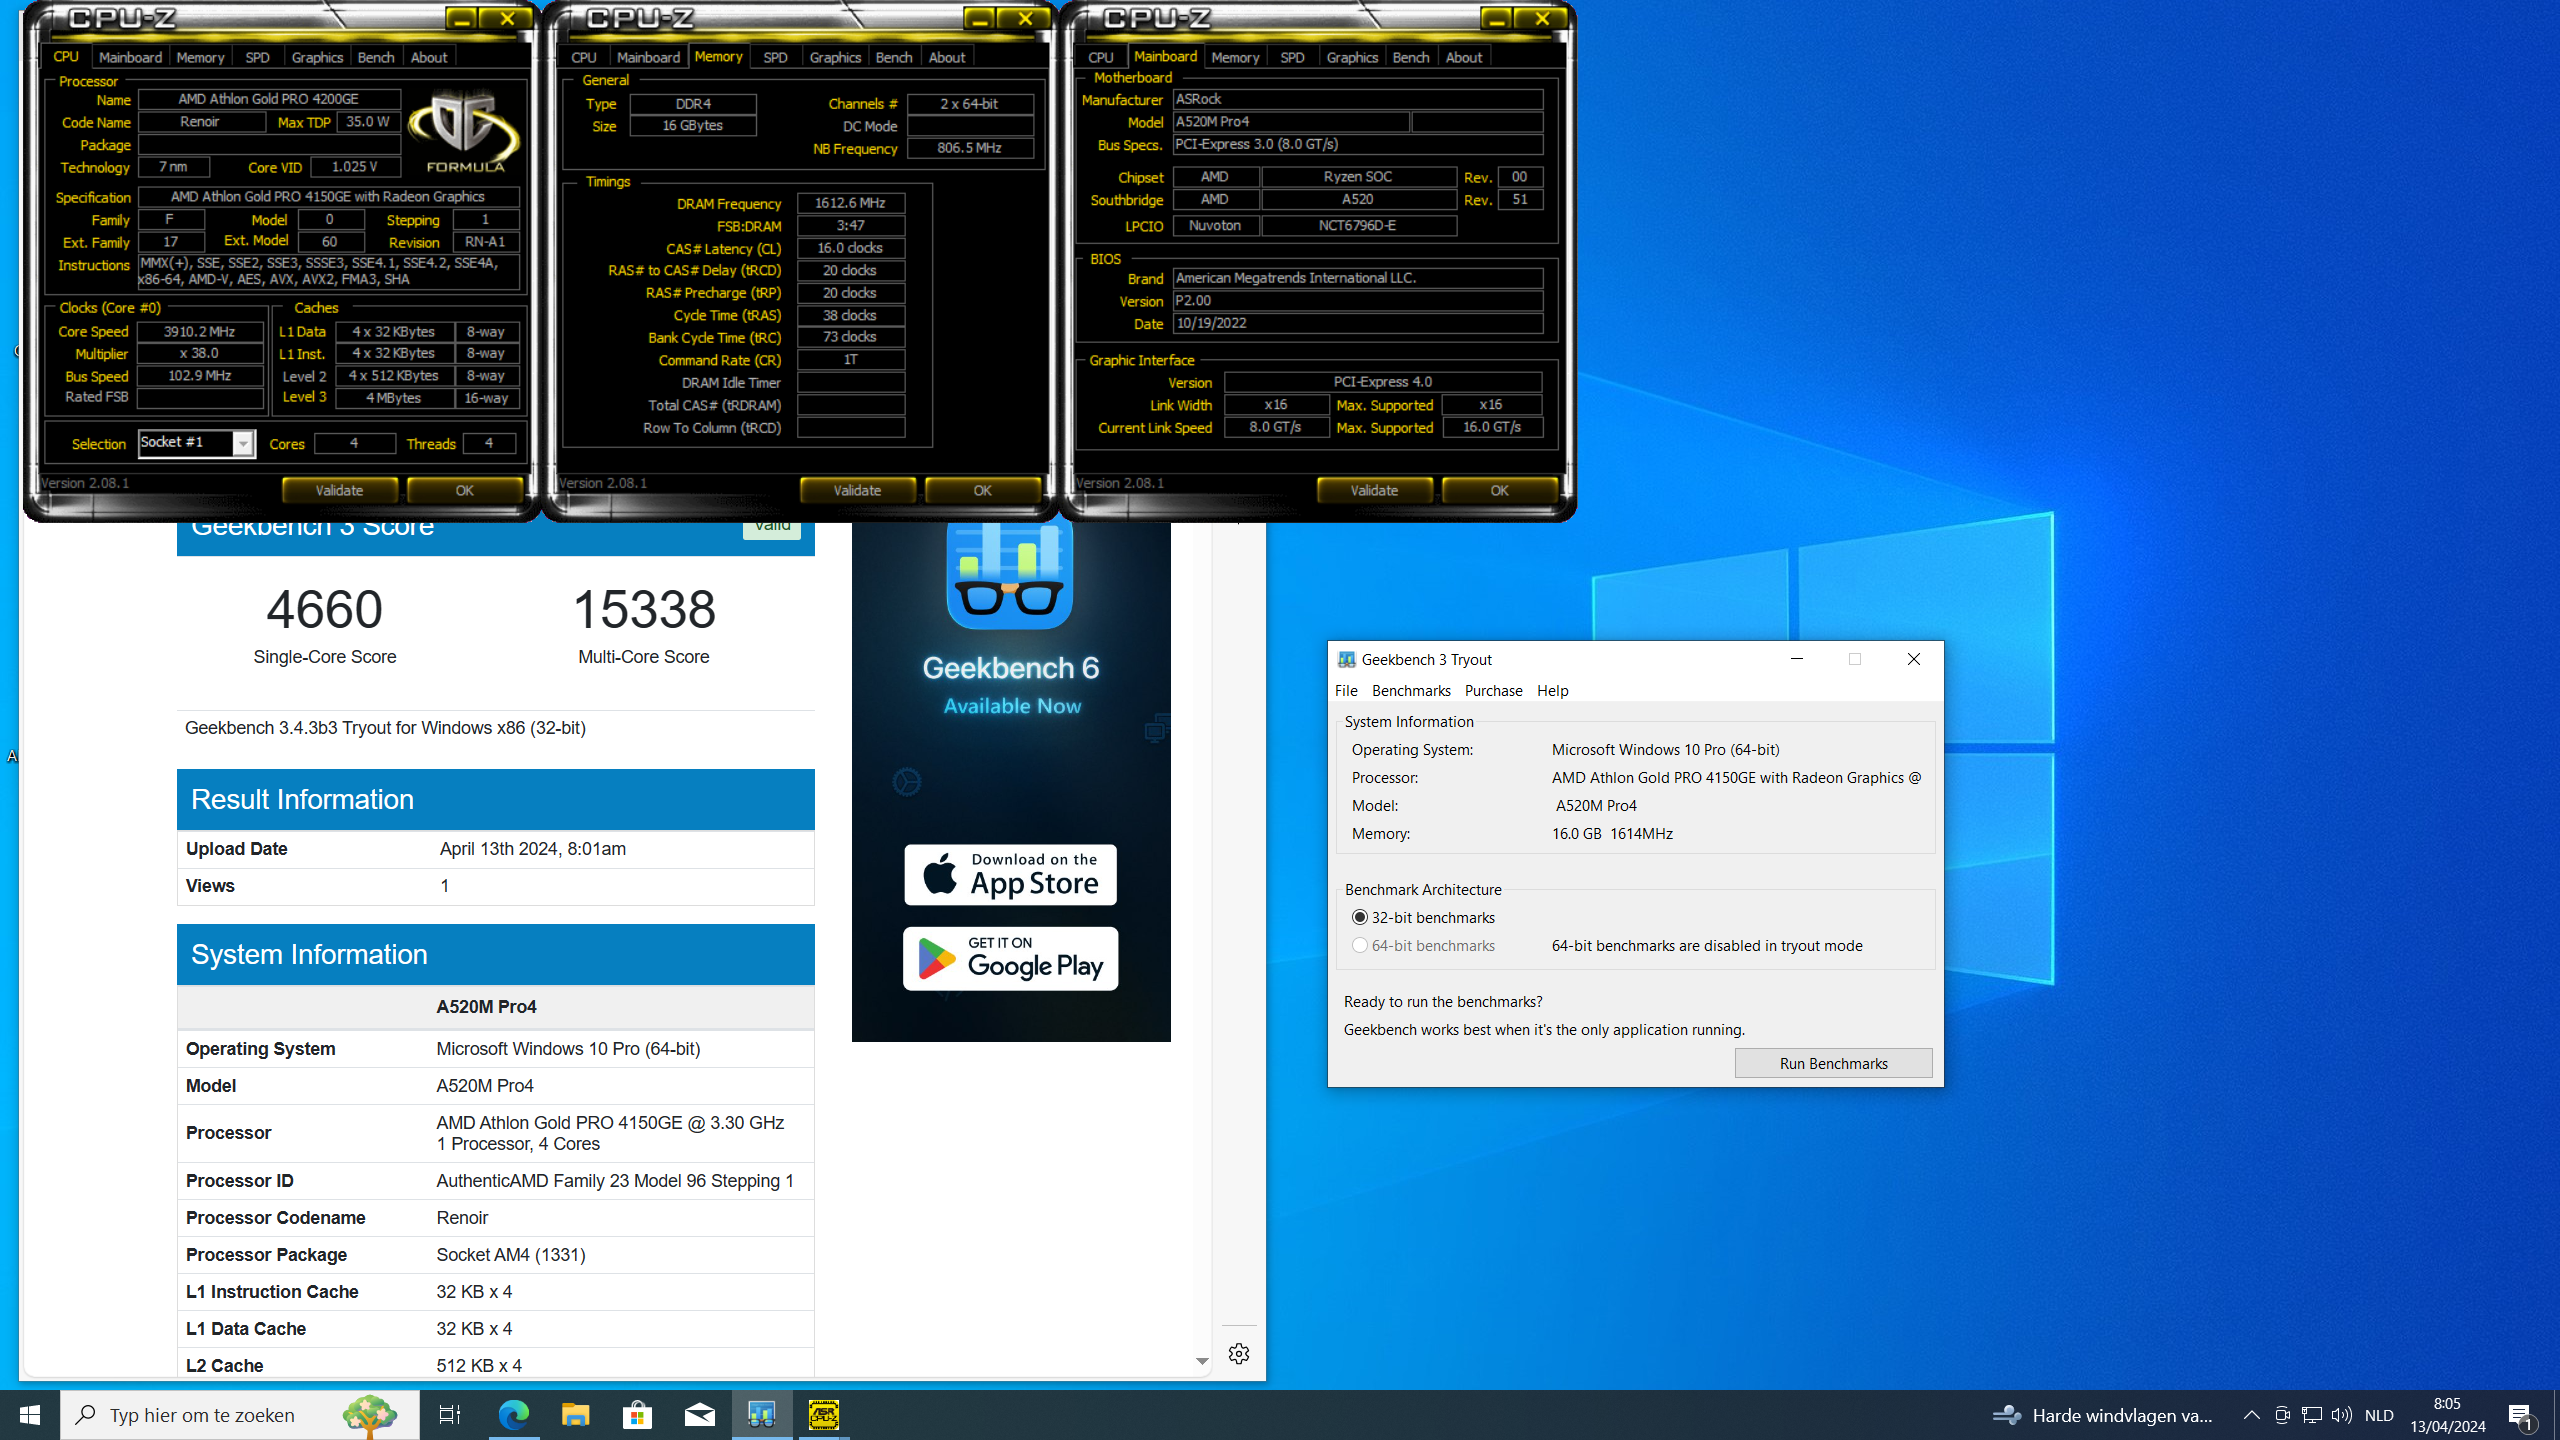2560x1440 pixels.
Task: Click the Upload Date value
Action: (533, 848)
